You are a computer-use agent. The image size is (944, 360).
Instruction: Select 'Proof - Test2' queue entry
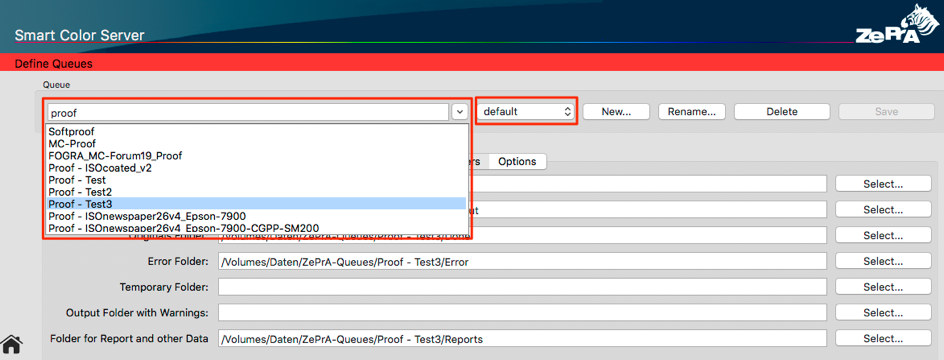(256, 192)
